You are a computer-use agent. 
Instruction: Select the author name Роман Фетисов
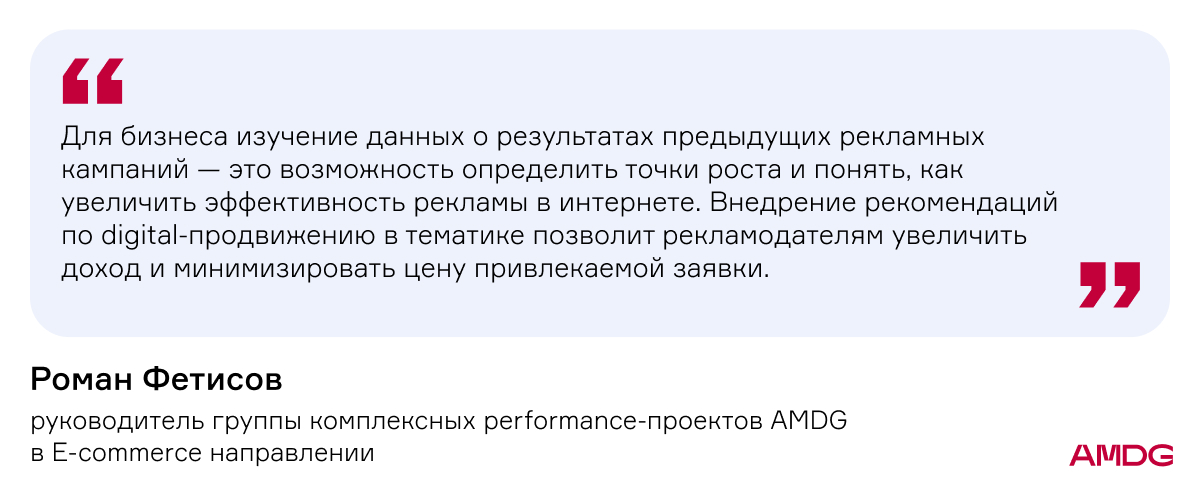click(157, 379)
